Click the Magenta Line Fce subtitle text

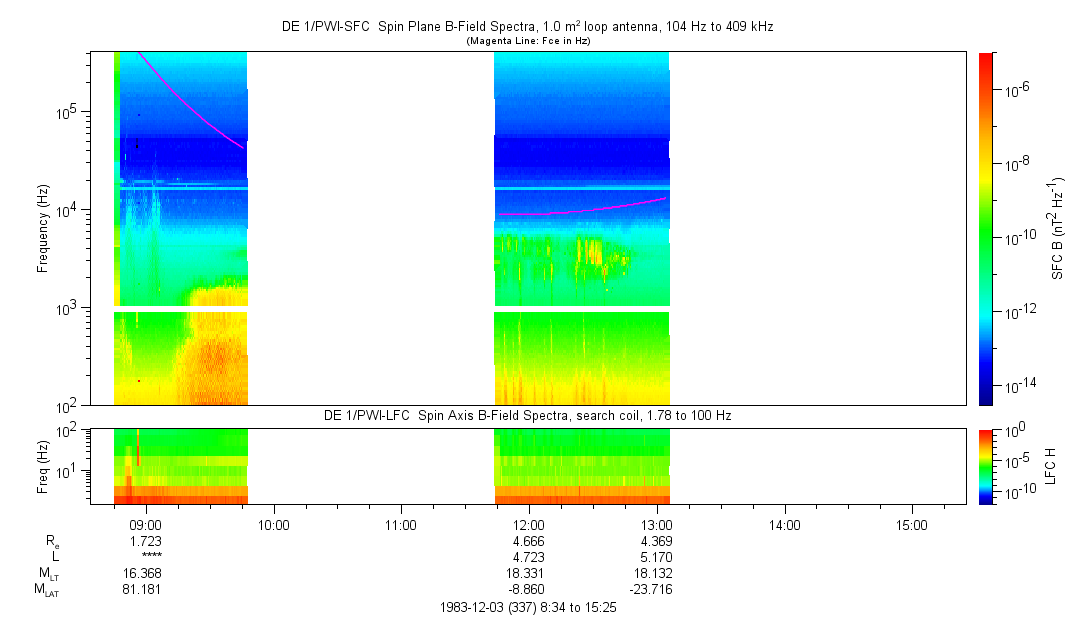527,41
